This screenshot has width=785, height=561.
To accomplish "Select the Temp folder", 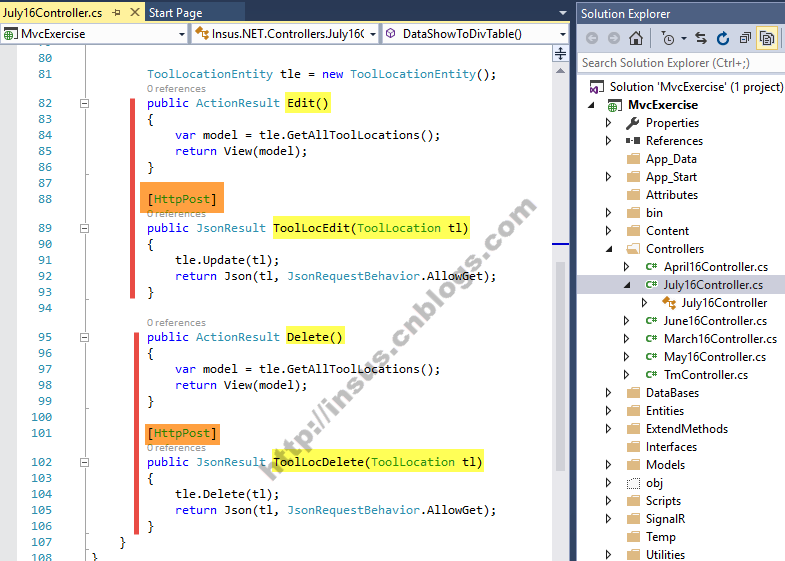I will pyautogui.click(x=661, y=537).
